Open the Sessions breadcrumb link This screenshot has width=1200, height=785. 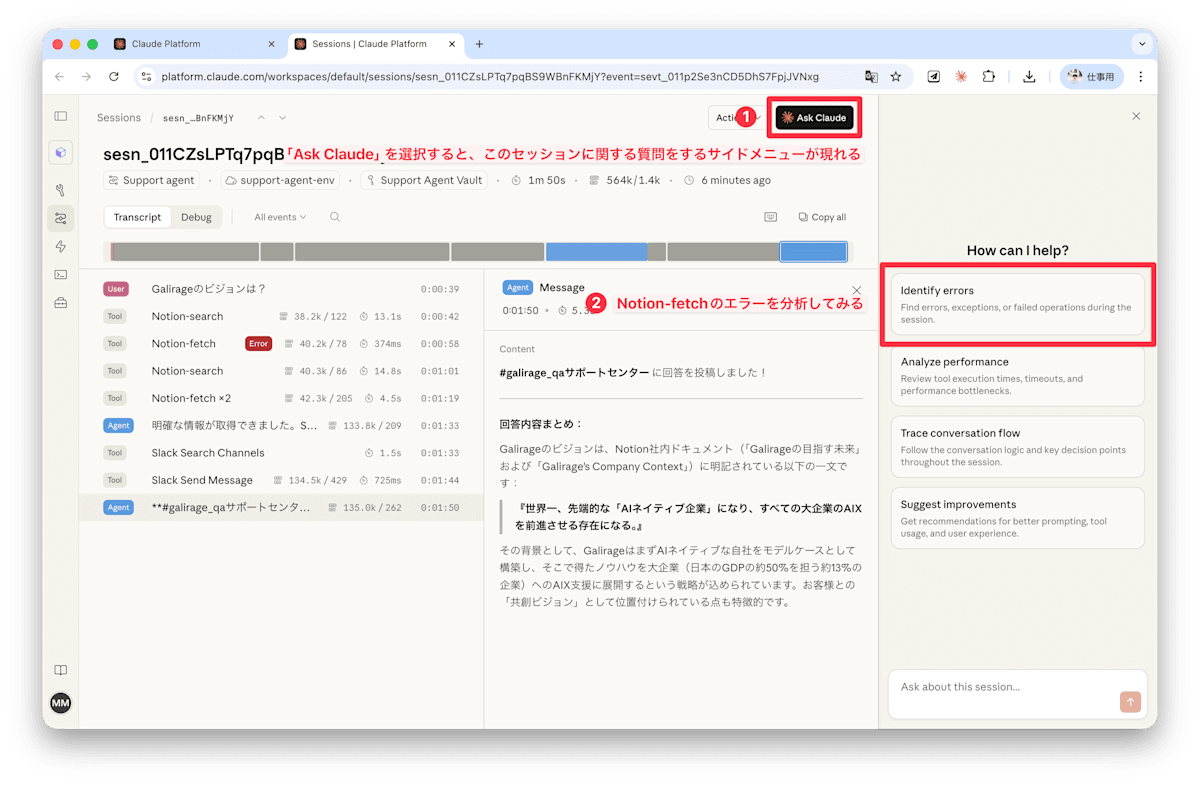coord(119,118)
